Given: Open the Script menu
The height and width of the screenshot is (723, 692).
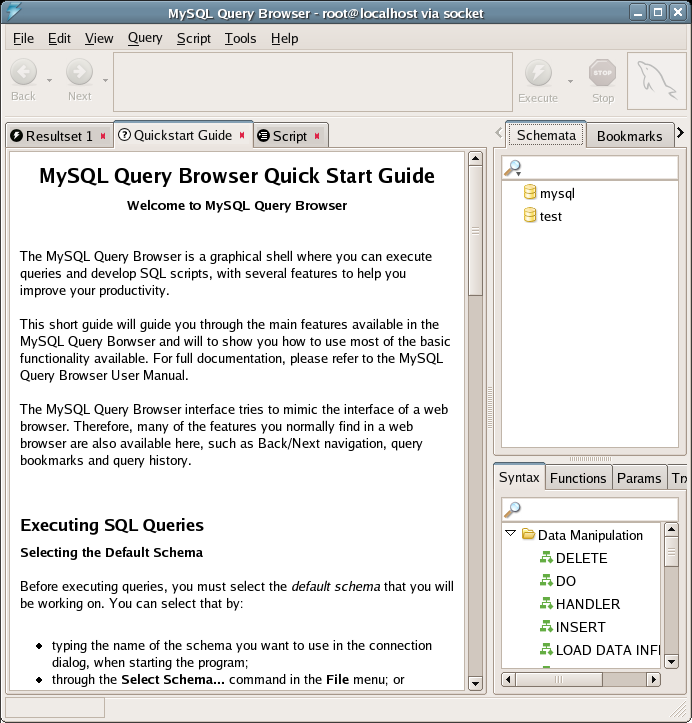Looking at the screenshot, I should click(x=194, y=38).
